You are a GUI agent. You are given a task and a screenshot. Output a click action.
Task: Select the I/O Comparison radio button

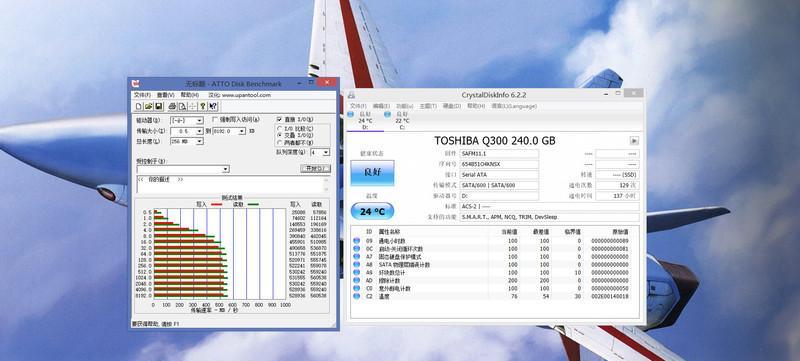[x=279, y=128]
